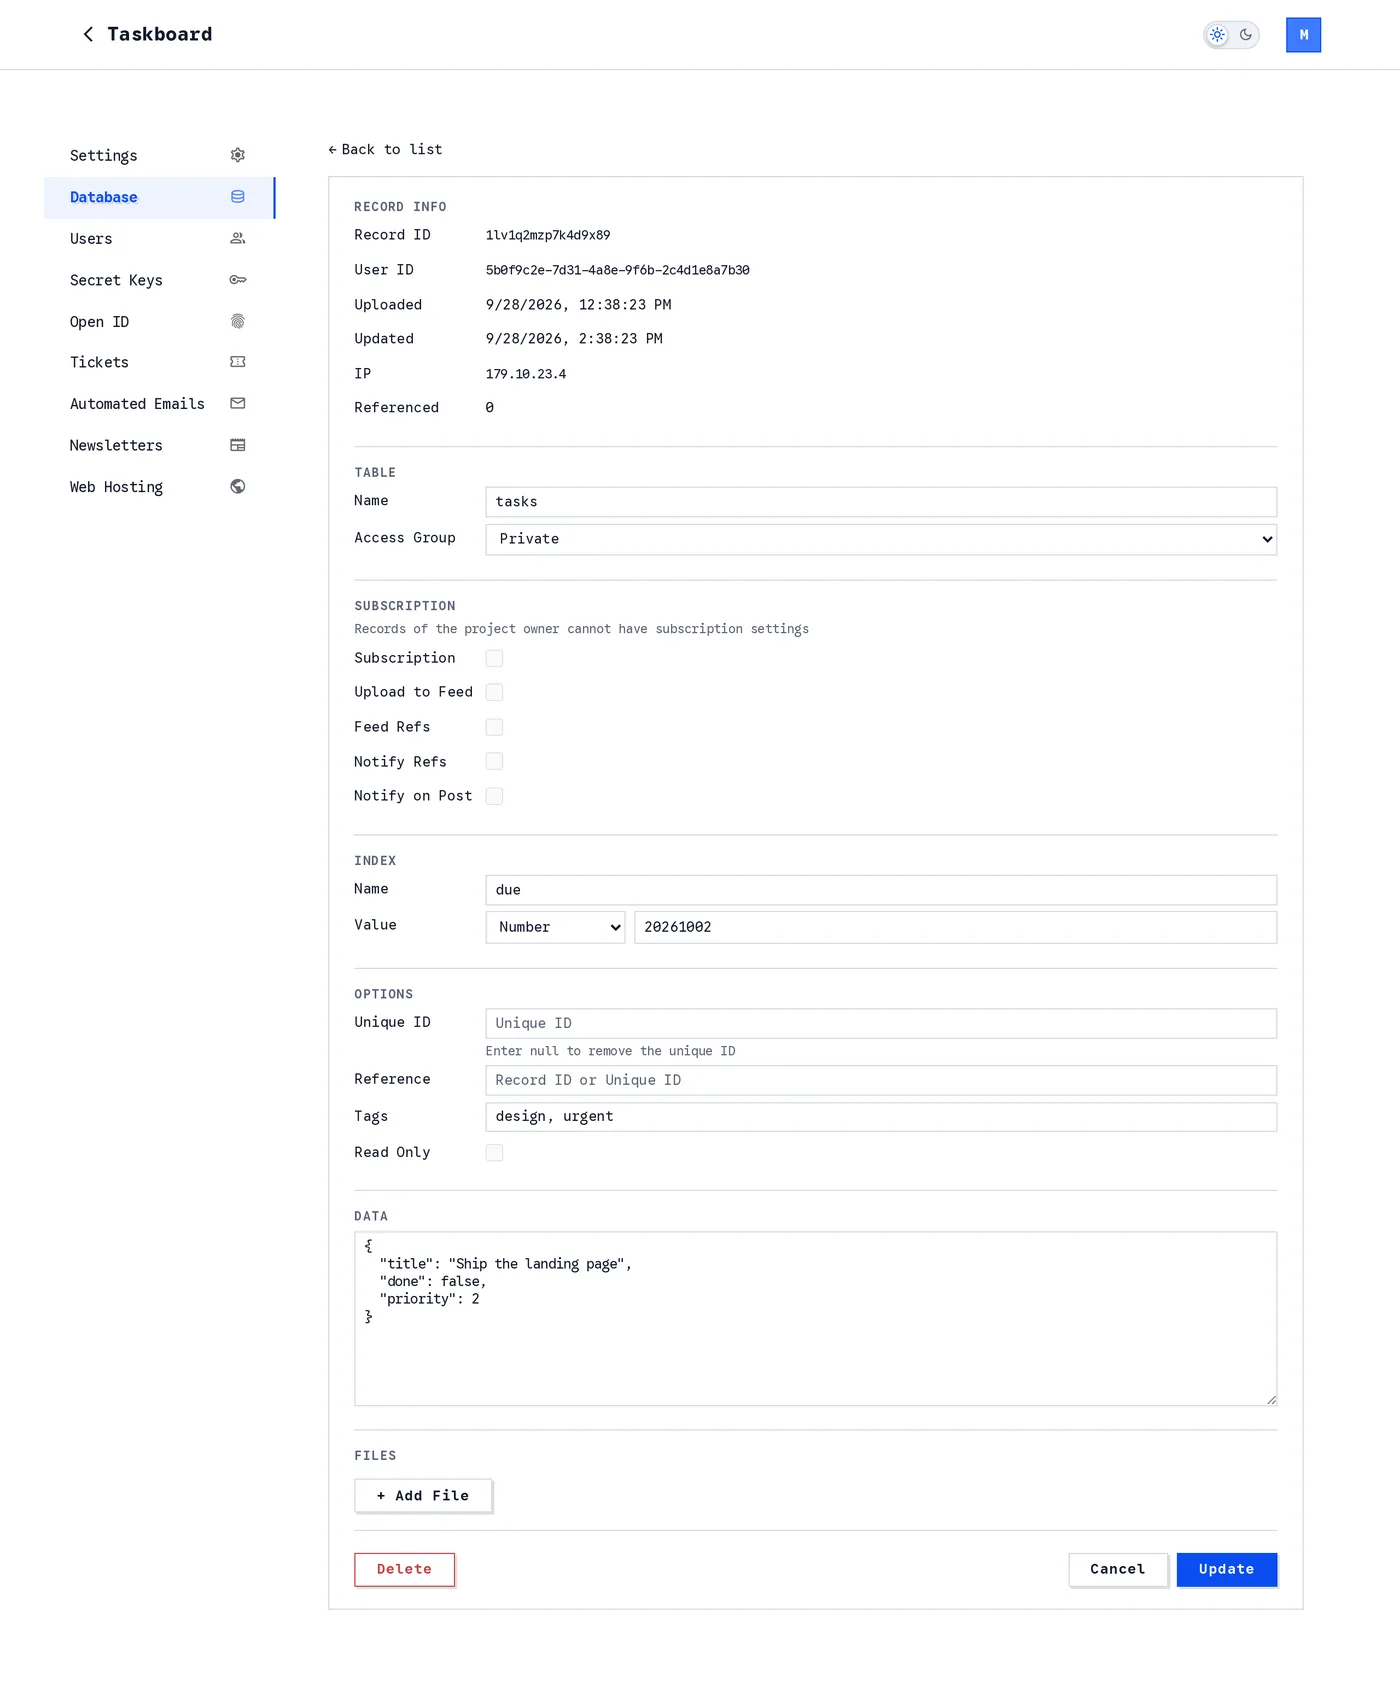The width and height of the screenshot is (1400, 1706).
Task: Open Secret Keys in the sidebar
Action: coord(159,280)
